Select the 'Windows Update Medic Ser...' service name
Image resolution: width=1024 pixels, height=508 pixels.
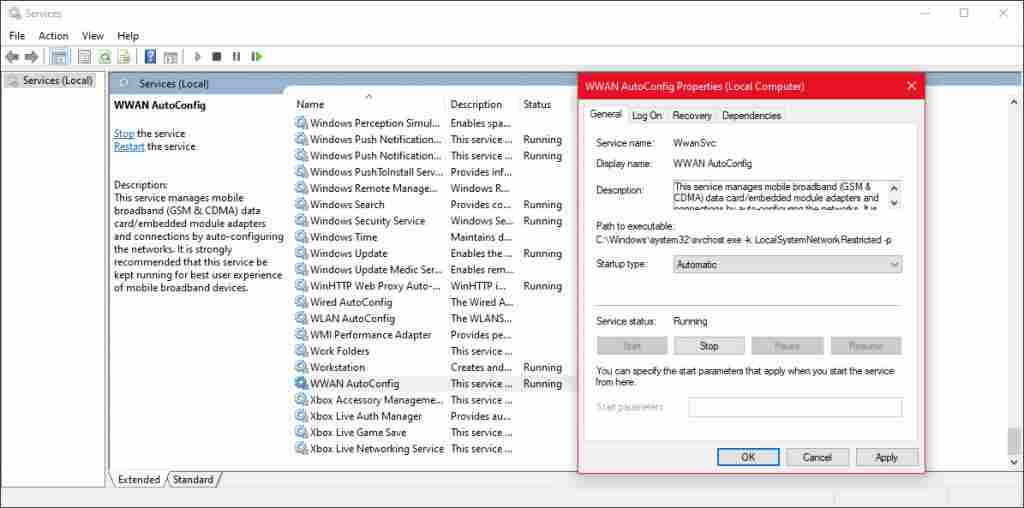coord(376,270)
